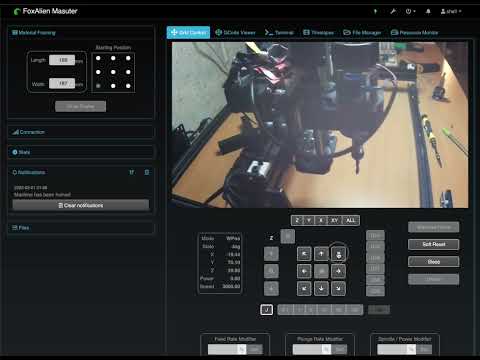Switch to the GCode Viewer tab
This screenshot has height=360, width=480.
pyautogui.click(x=235, y=32)
